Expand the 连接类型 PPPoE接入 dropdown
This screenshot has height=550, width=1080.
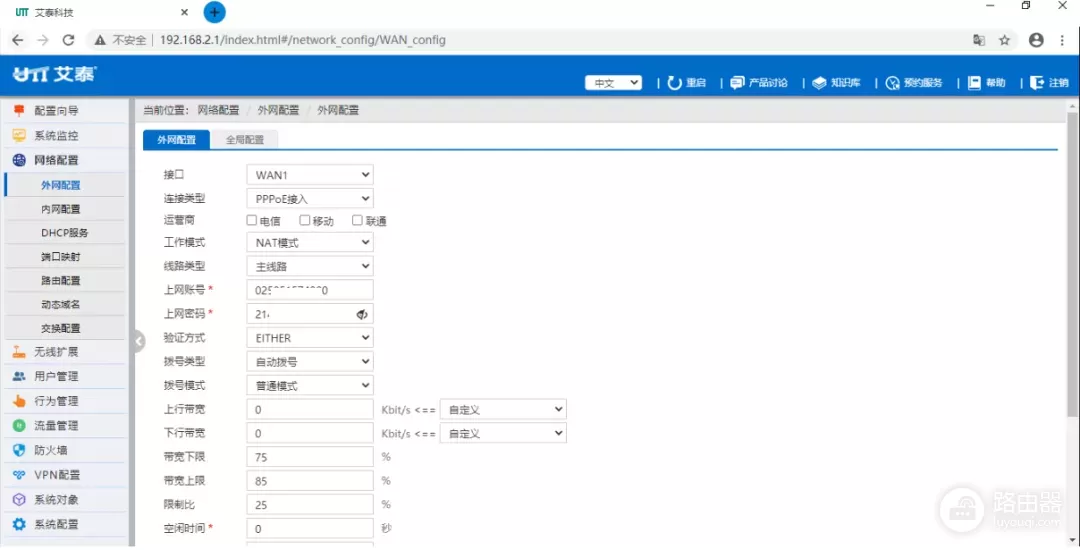tap(309, 199)
